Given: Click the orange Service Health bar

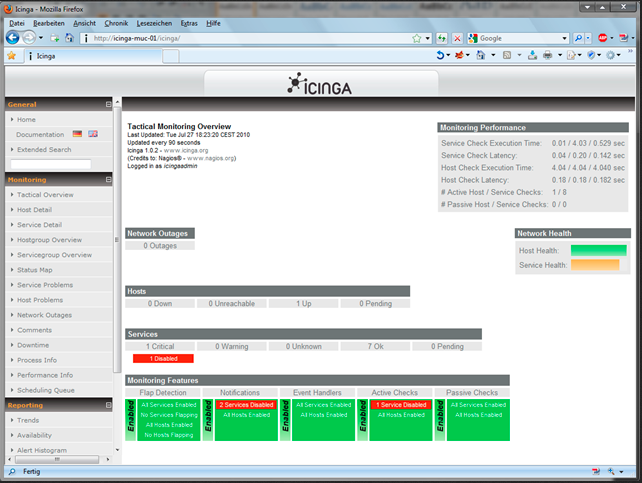Looking at the screenshot, I should click(x=595, y=265).
